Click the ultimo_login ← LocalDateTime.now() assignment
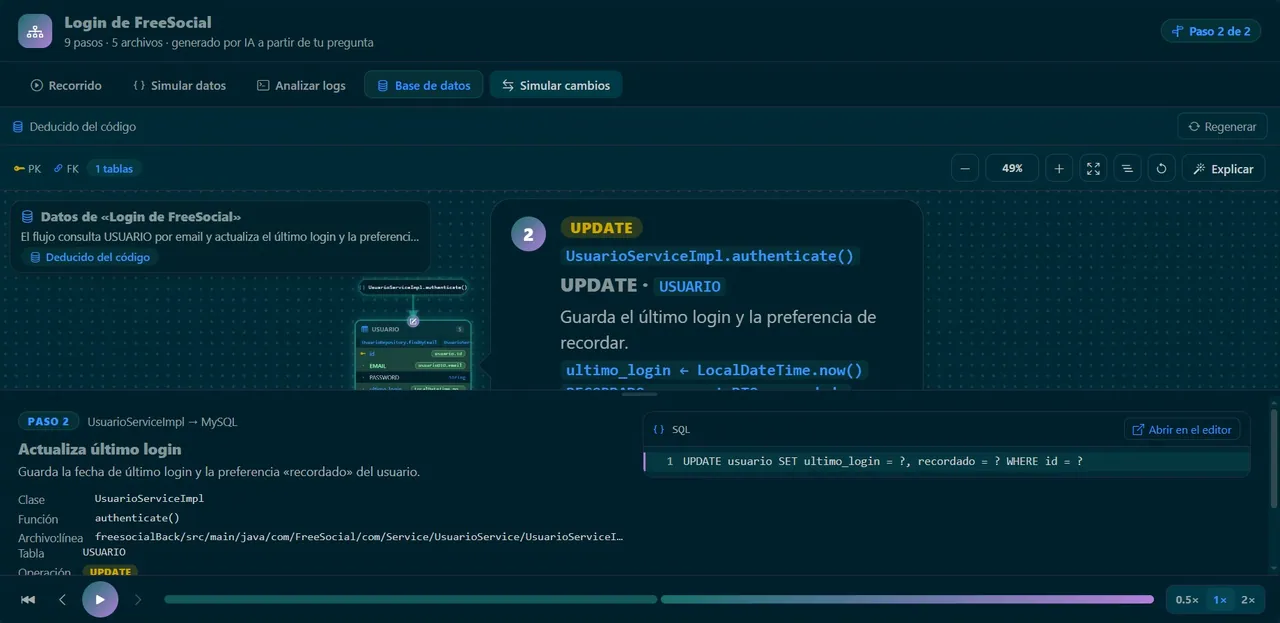 pyautogui.click(x=714, y=370)
